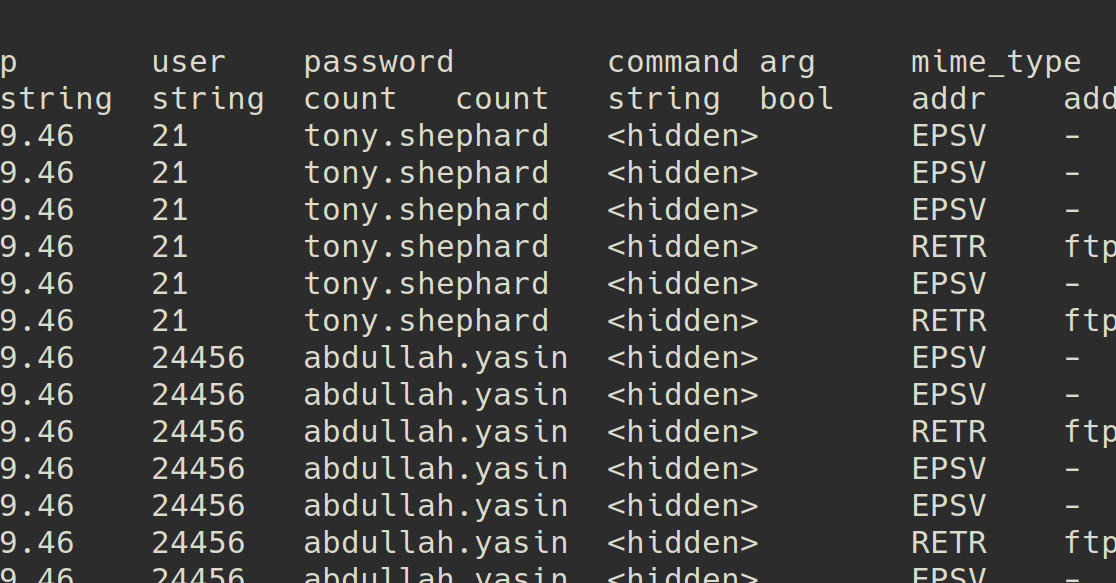
Task: Click the last "tony.shephard" entry
Action: click(x=426, y=321)
